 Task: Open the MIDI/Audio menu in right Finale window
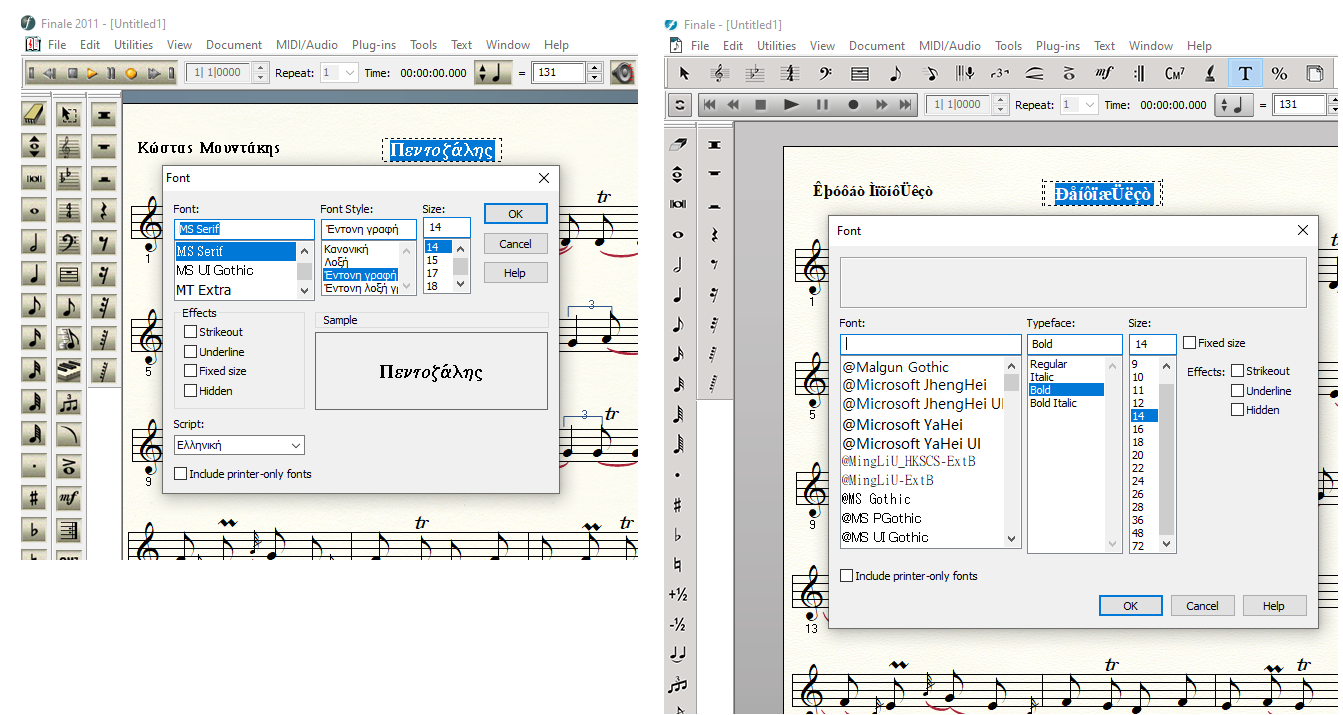(x=949, y=46)
